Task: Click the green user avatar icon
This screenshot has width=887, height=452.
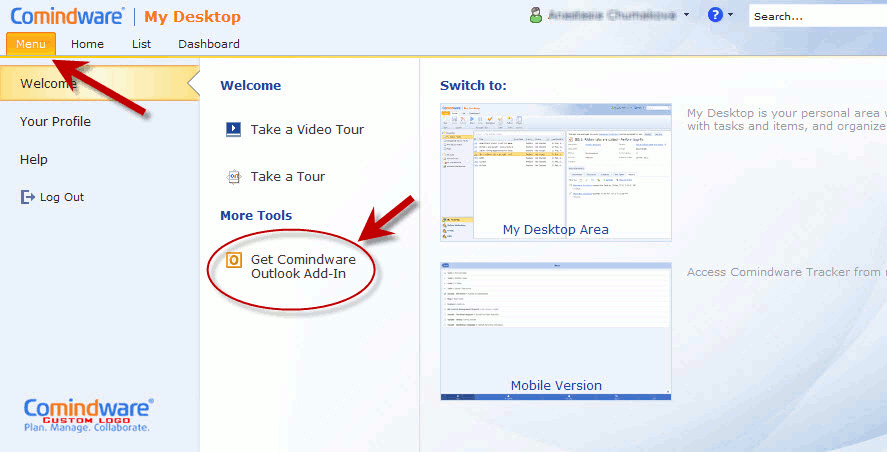Action: point(536,15)
